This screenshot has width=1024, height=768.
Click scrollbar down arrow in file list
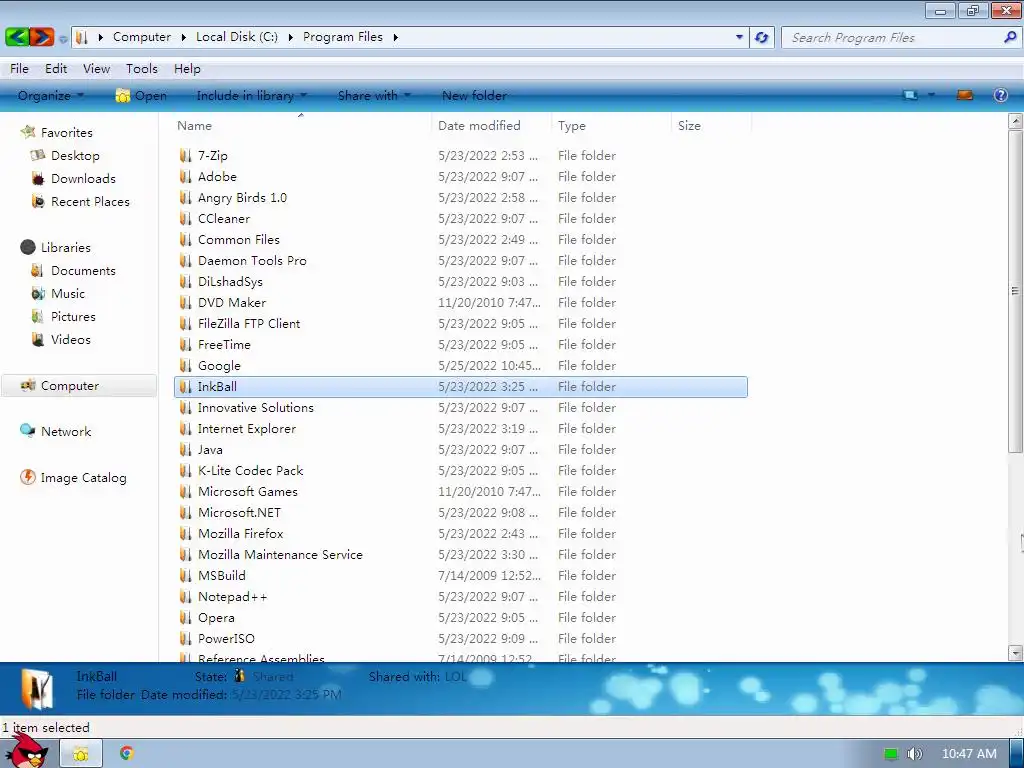1015,652
